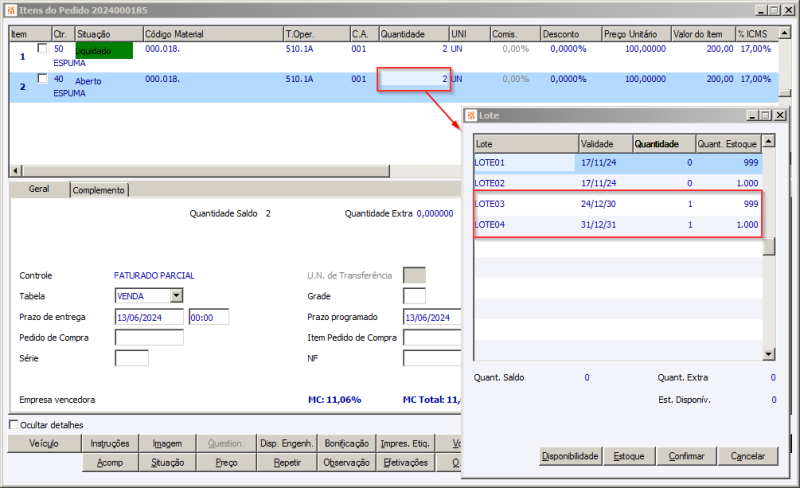
Task: Click the Lote list scroll-up arrow
Action: point(768,141)
